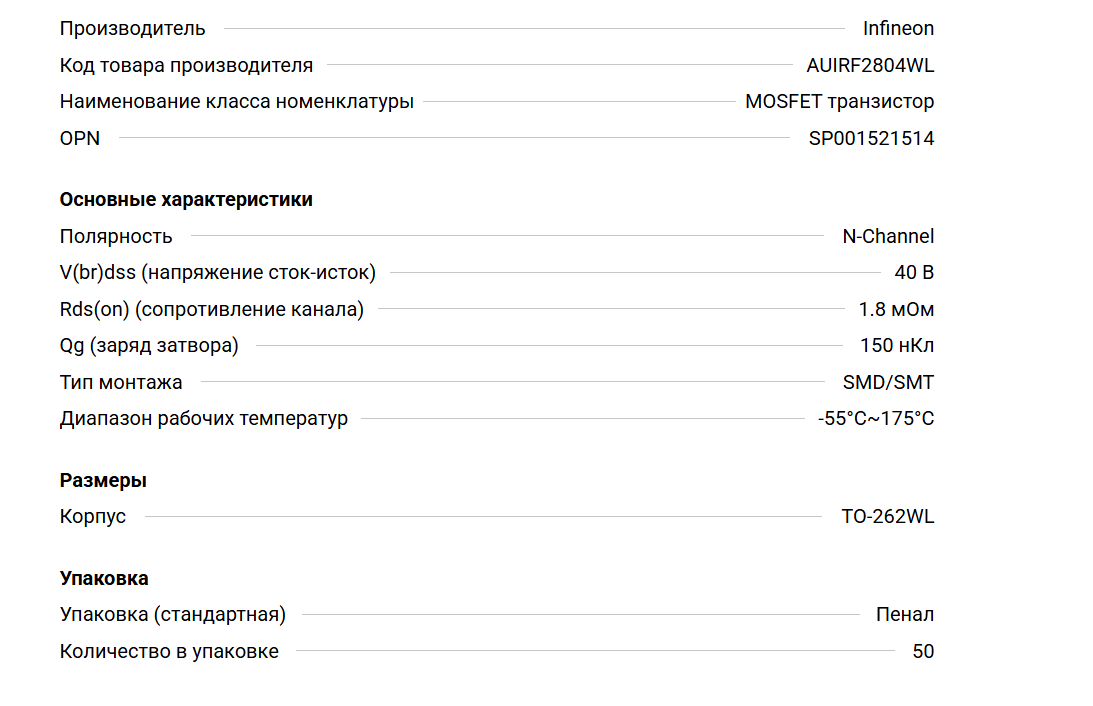Screen dimensions: 1093x706
Task: Click the 1.8 мОм resistance value
Action: point(896,310)
